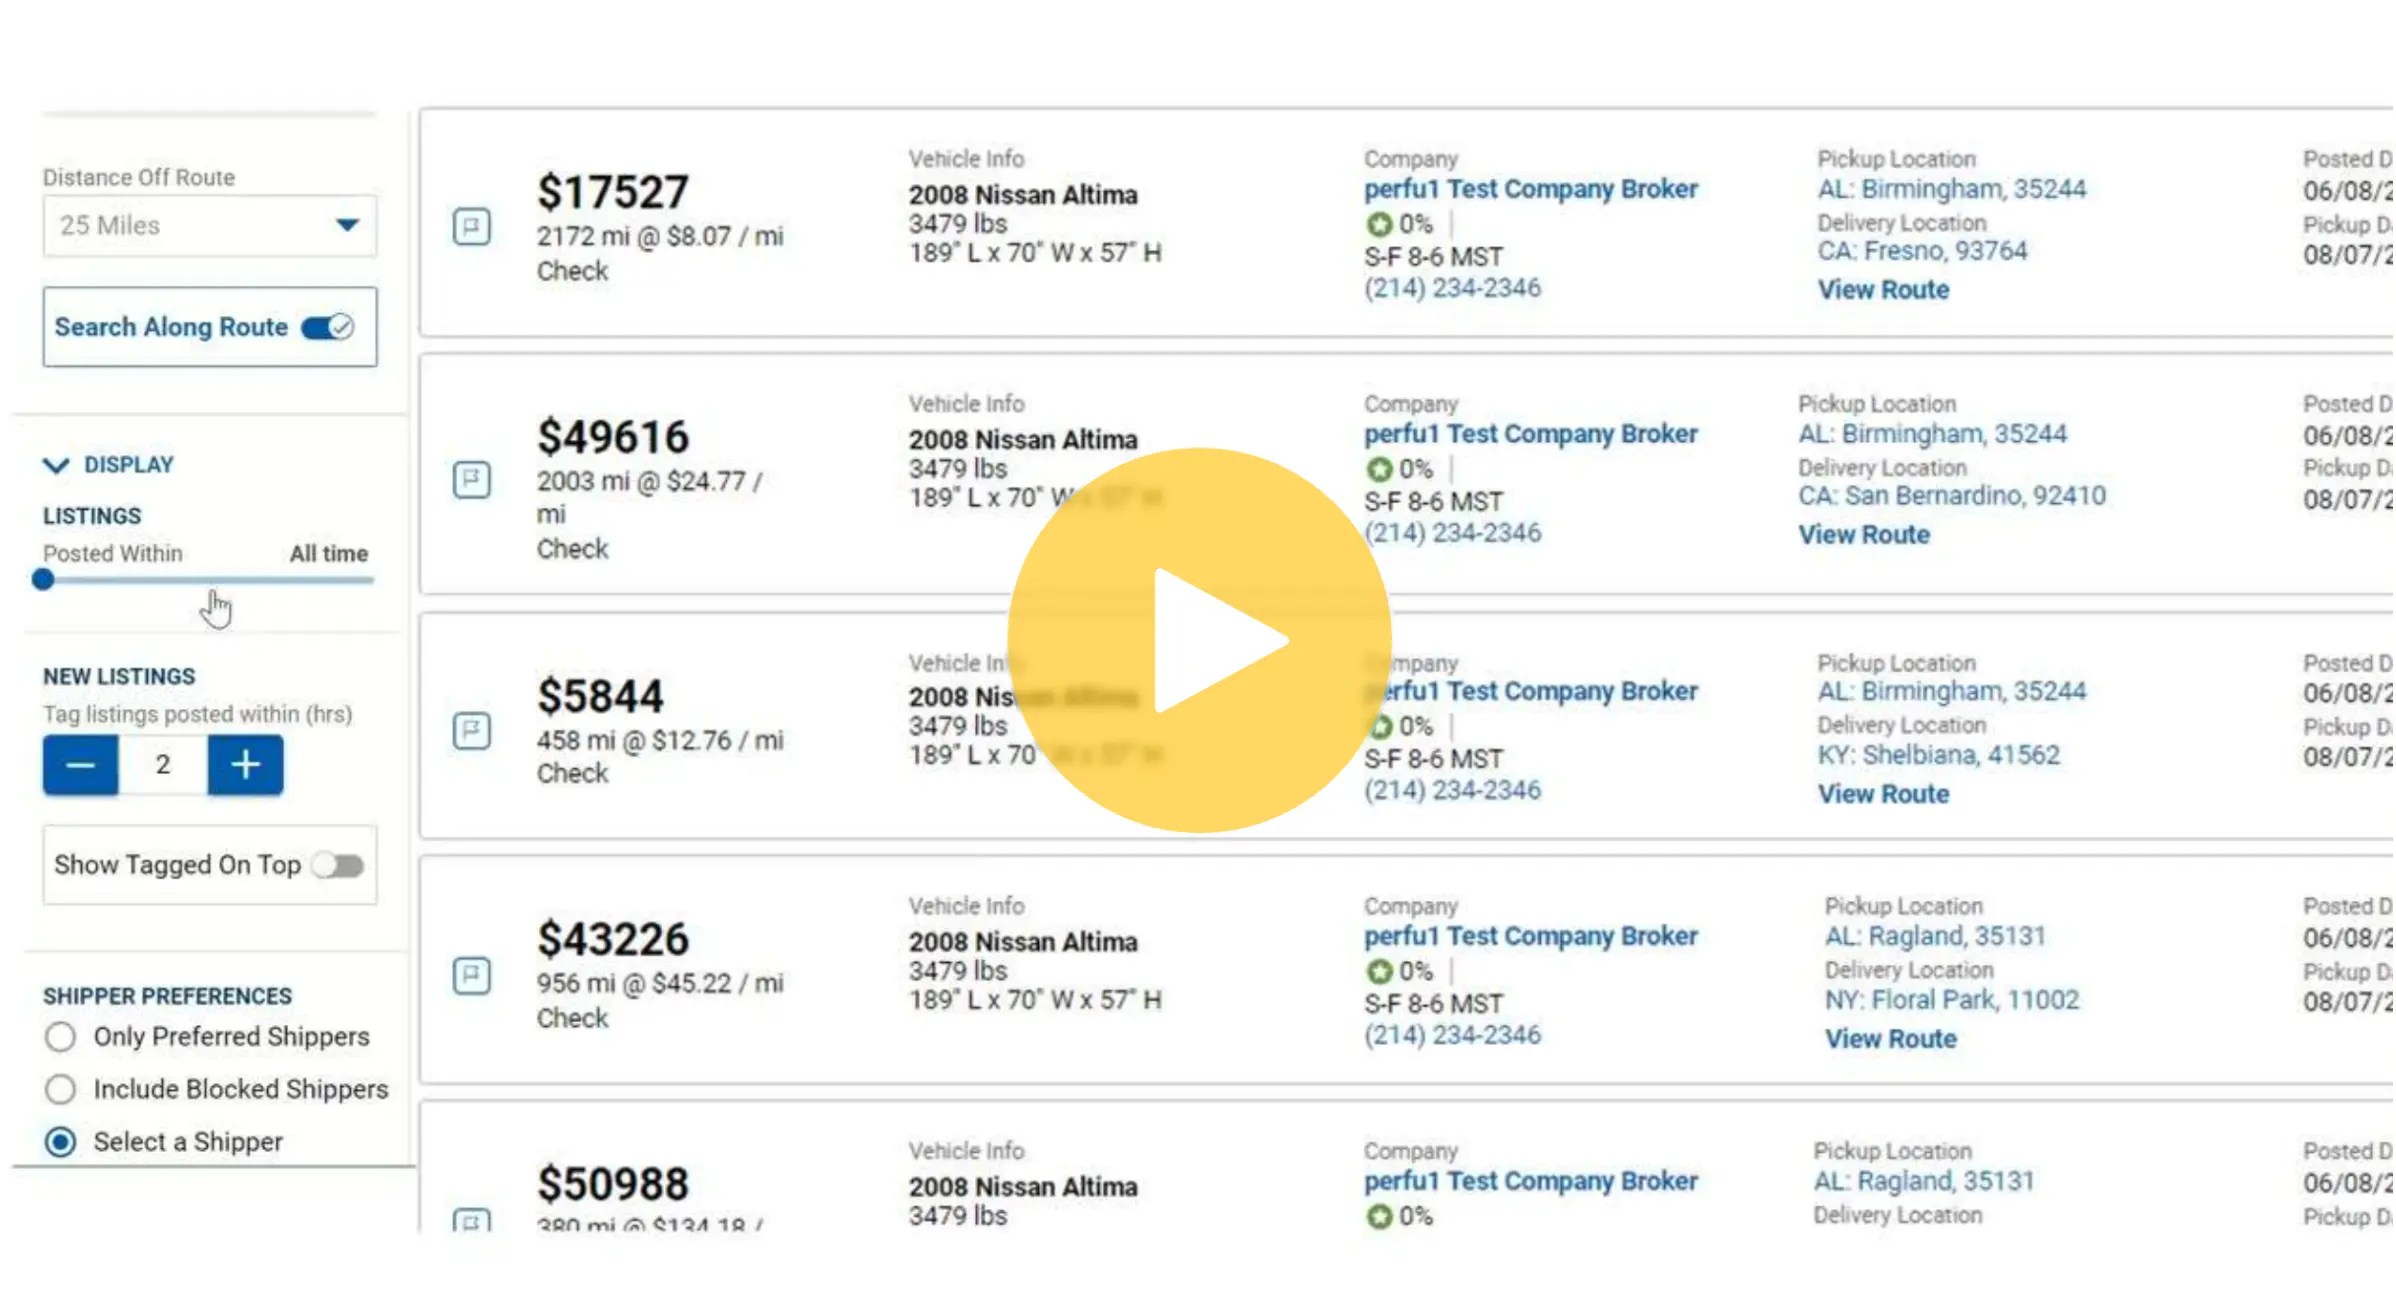Open perfu1 Test Company Broker on the $49616 listing
This screenshot has width=2396, height=1292.
pos(1530,433)
